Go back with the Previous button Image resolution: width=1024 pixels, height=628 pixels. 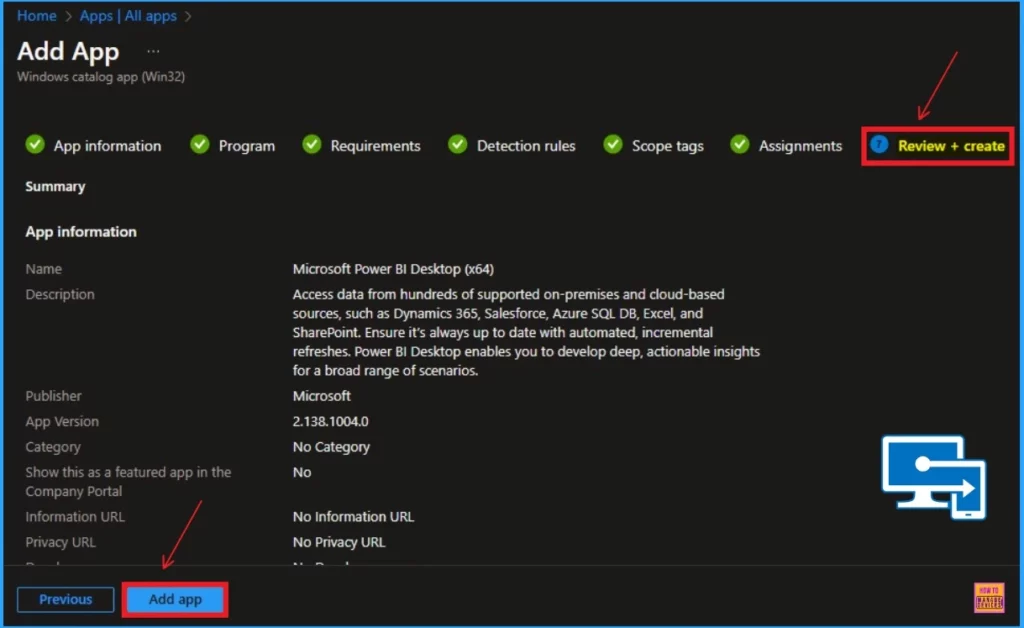pos(65,599)
